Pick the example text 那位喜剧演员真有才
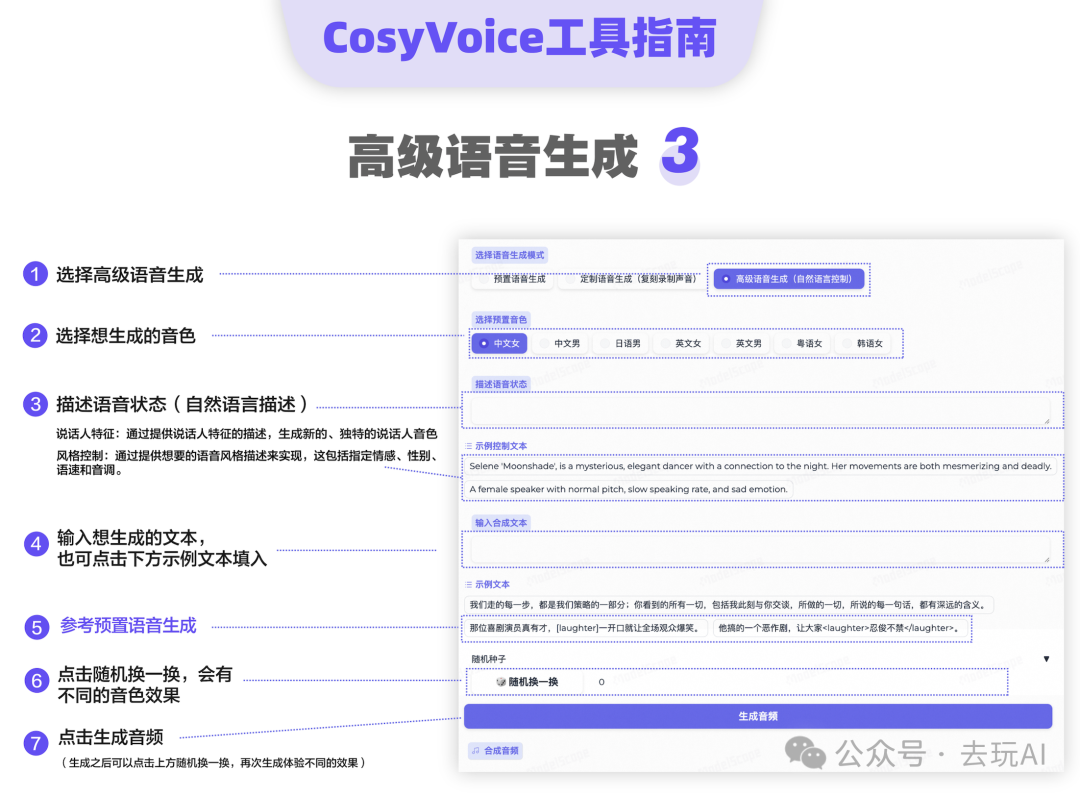 click(585, 628)
